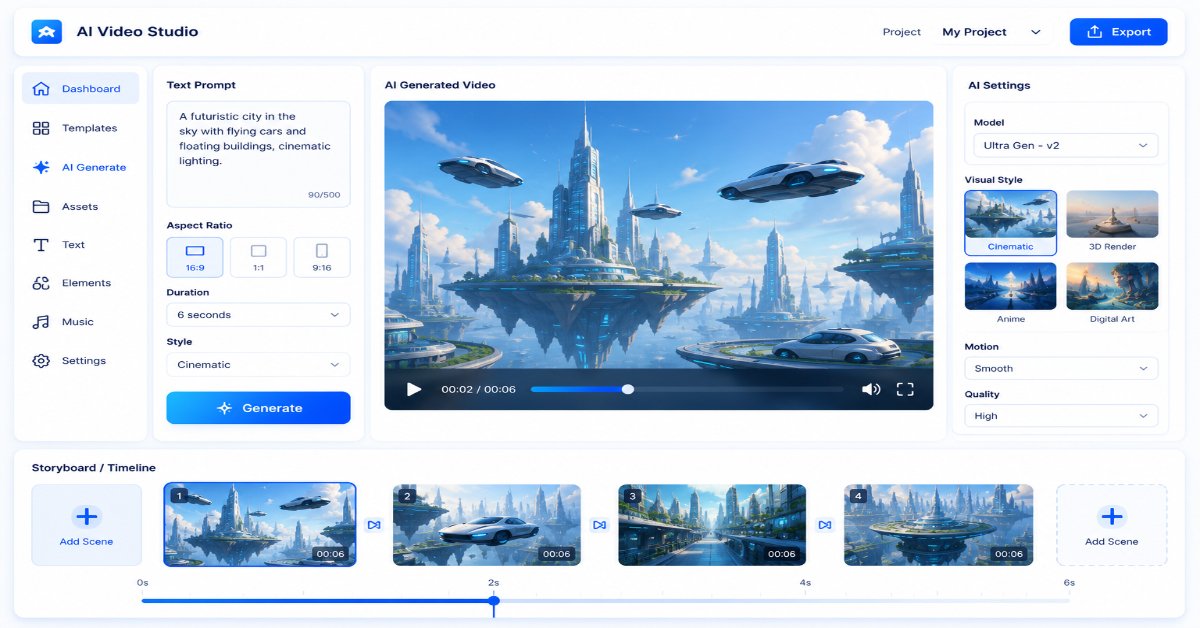The height and width of the screenshot is (628, 1200).
Task: Click the timeline track near 4s
Action: (x=805, y=601)
